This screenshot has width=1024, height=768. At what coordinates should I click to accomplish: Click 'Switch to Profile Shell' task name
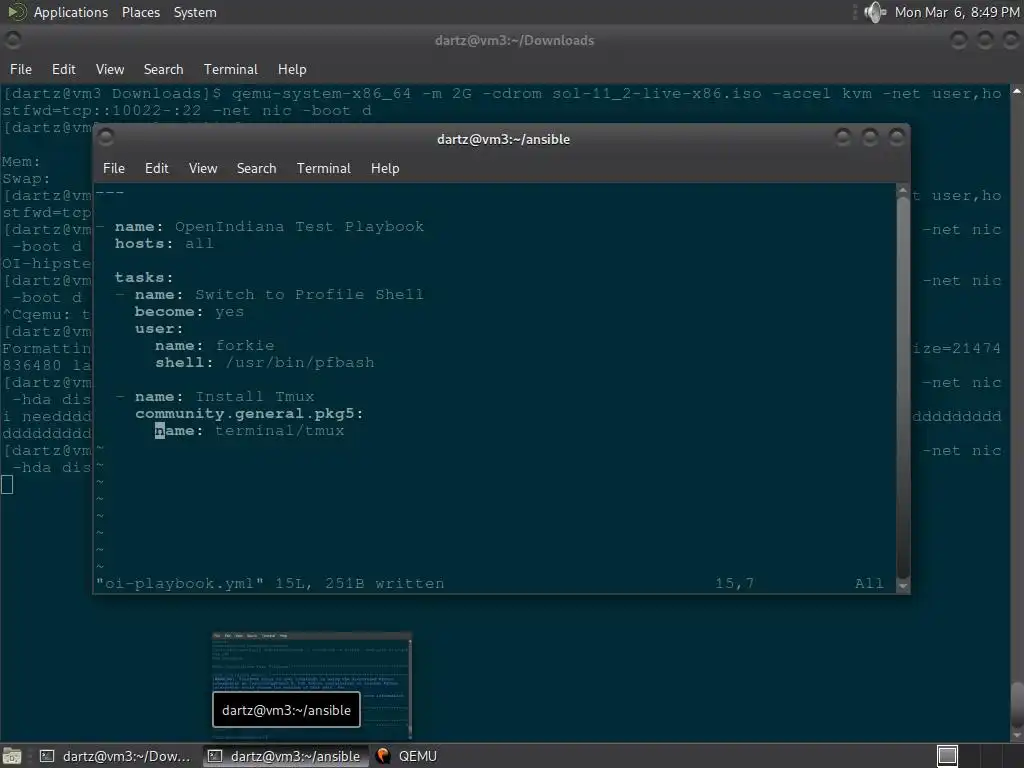(x=309, y=295)
